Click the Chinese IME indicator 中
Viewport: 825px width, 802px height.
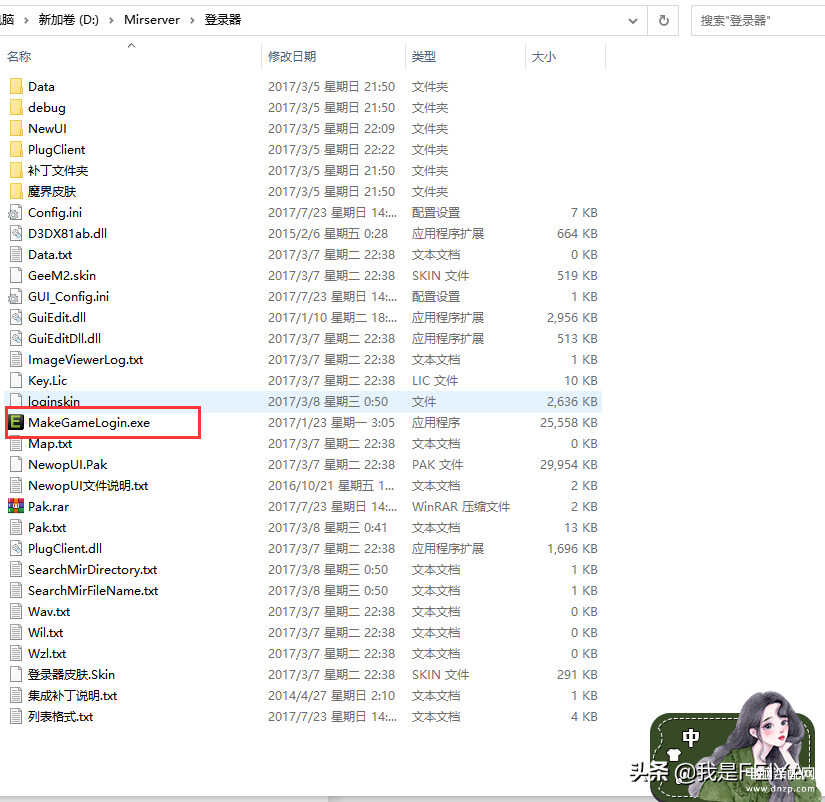tap(691, 737)
